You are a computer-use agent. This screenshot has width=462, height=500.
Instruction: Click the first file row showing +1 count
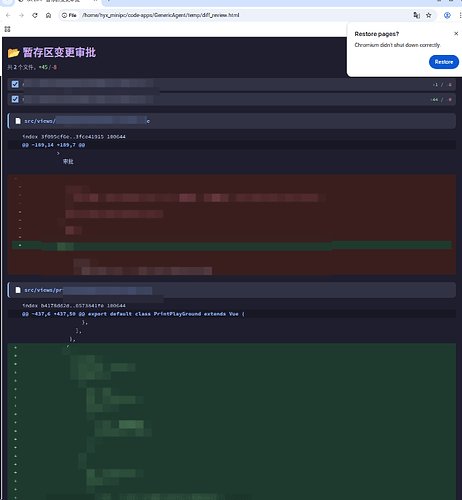point(231,85)
